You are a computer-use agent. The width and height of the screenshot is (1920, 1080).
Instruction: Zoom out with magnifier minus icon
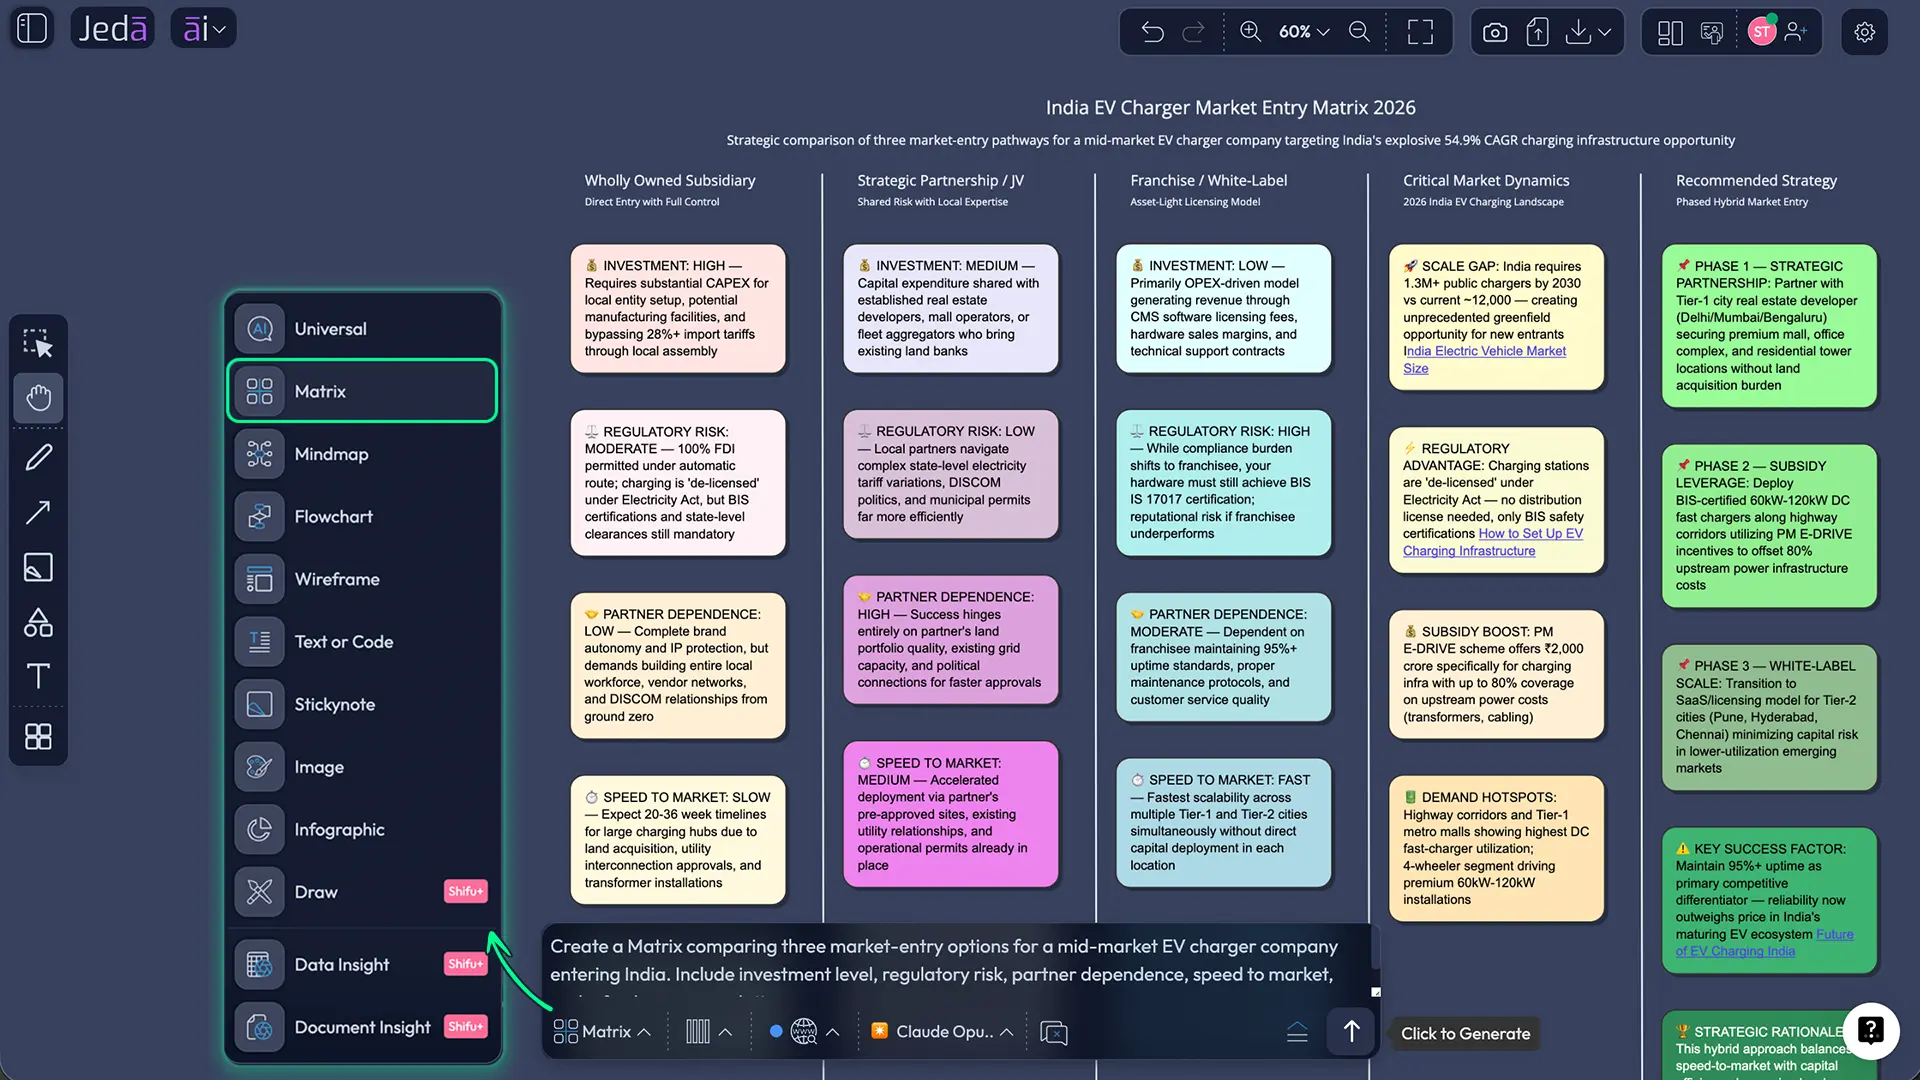click(1359, 32)
